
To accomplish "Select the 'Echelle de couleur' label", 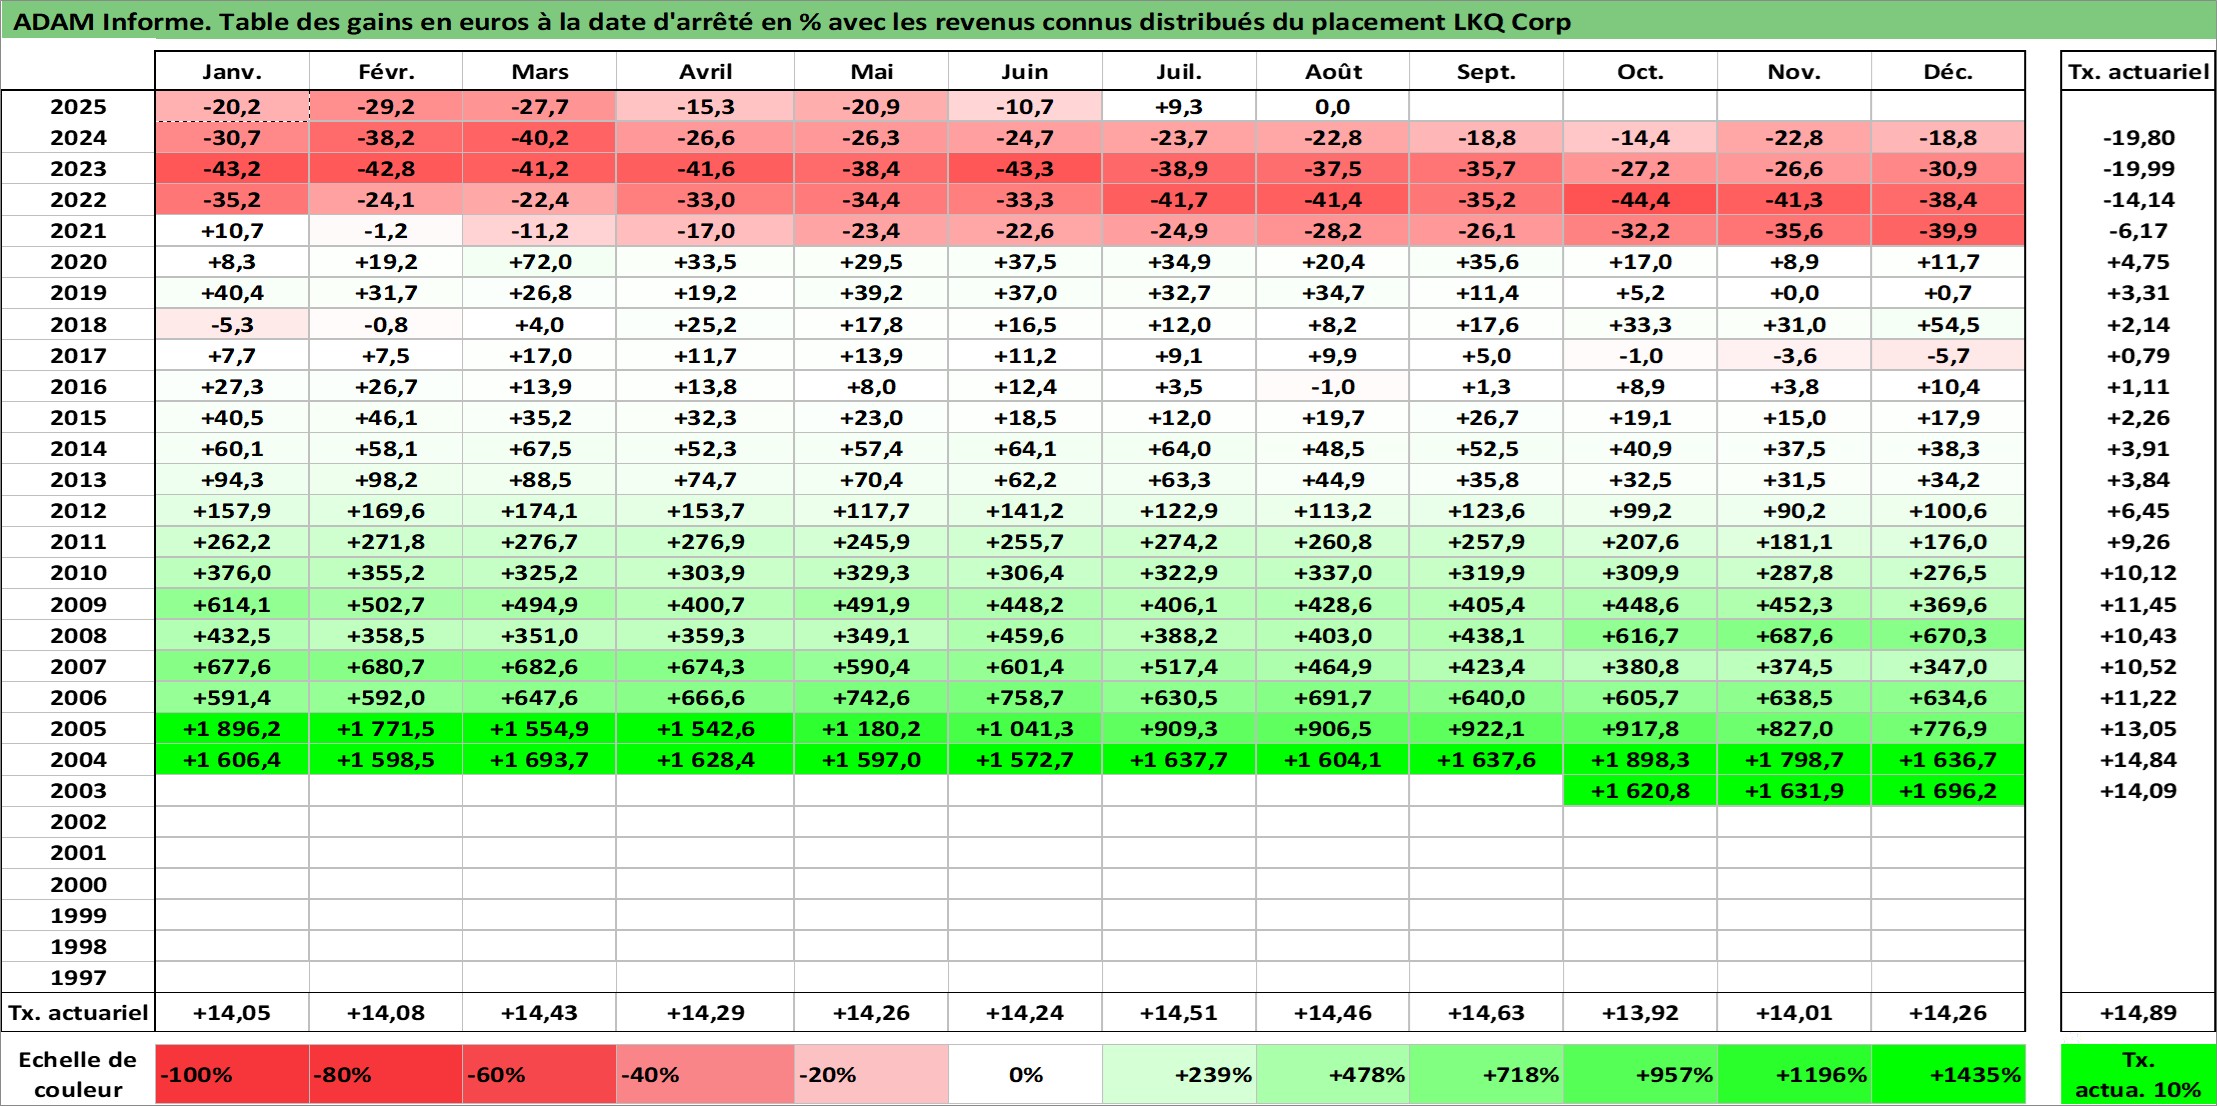I will coord(78,1075).
